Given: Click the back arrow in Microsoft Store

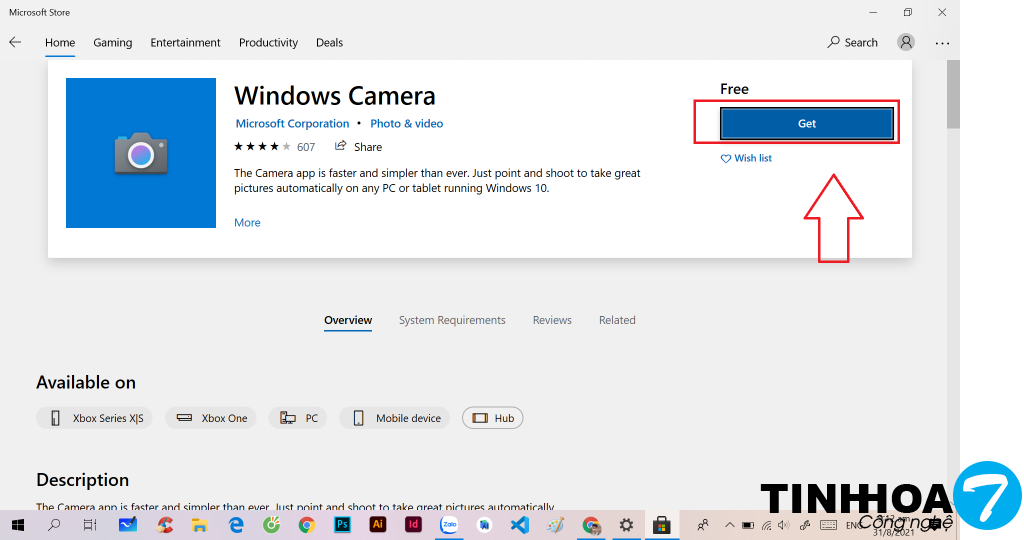Looking at the screenshot, I should pyautogui.click(x=15, y=43).
